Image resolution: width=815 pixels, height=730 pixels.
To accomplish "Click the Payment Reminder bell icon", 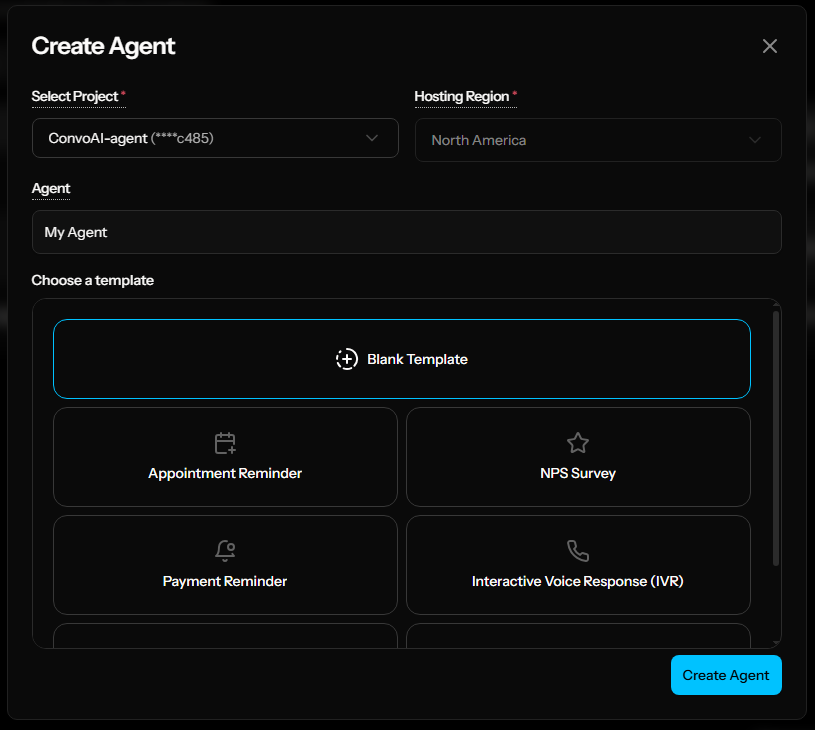I will (x=225, y=551).
